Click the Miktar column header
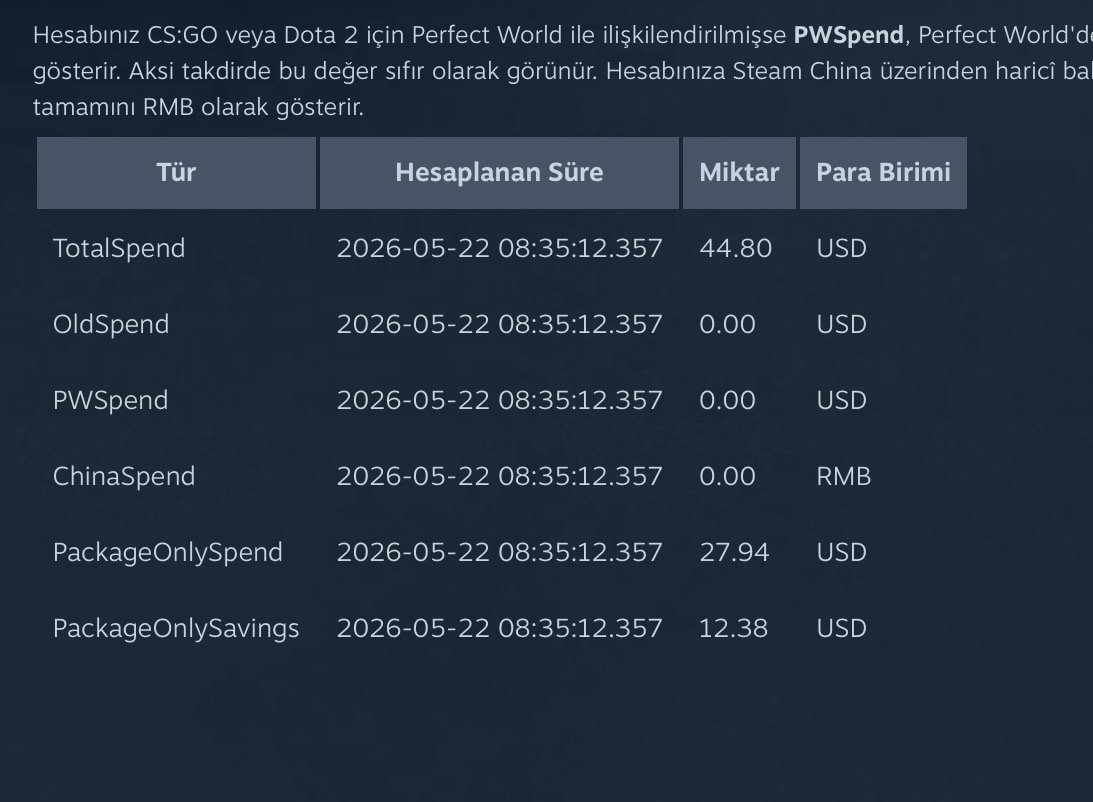 tap(739, 173)
